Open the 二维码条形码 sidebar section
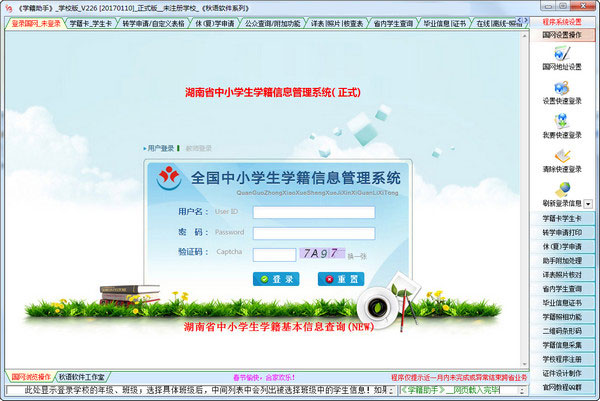The image size is (600, 401). tap(562, 331)
